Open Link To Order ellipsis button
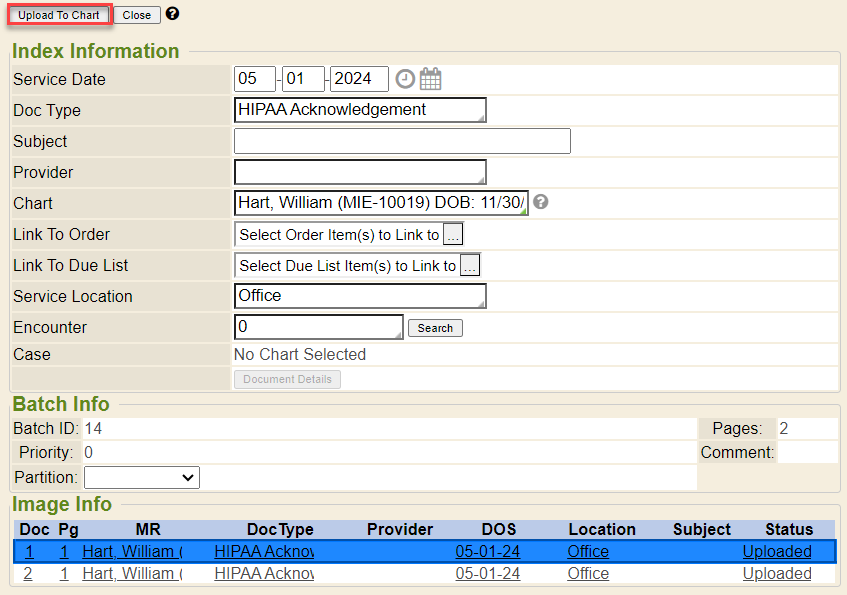This screenshot has width=847, height=595. [453, 235]
